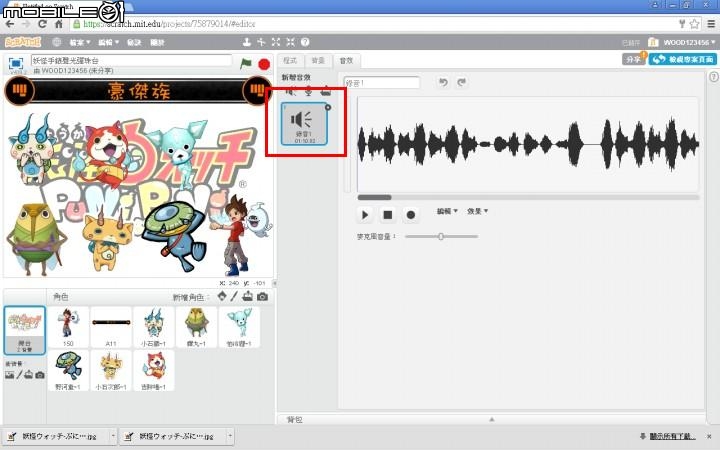Select sprite A11
Screen dimensions: 720x450
pyautogui.click(x=111, y=327)
